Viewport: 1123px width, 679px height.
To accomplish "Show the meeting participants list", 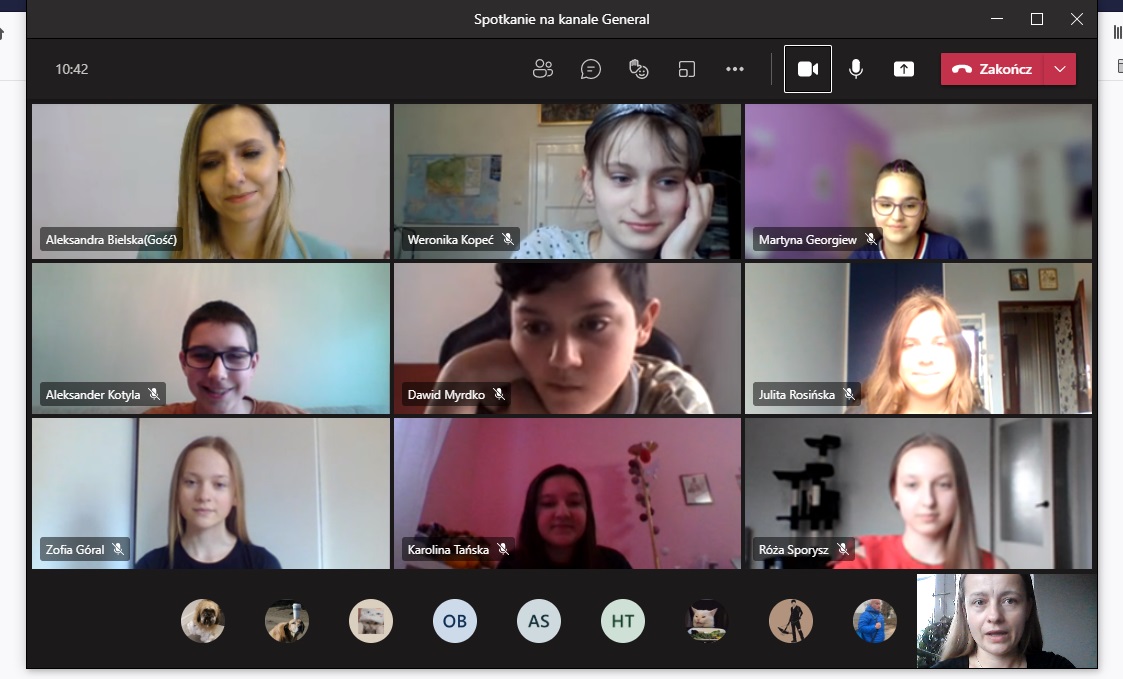I will [543, 69].
